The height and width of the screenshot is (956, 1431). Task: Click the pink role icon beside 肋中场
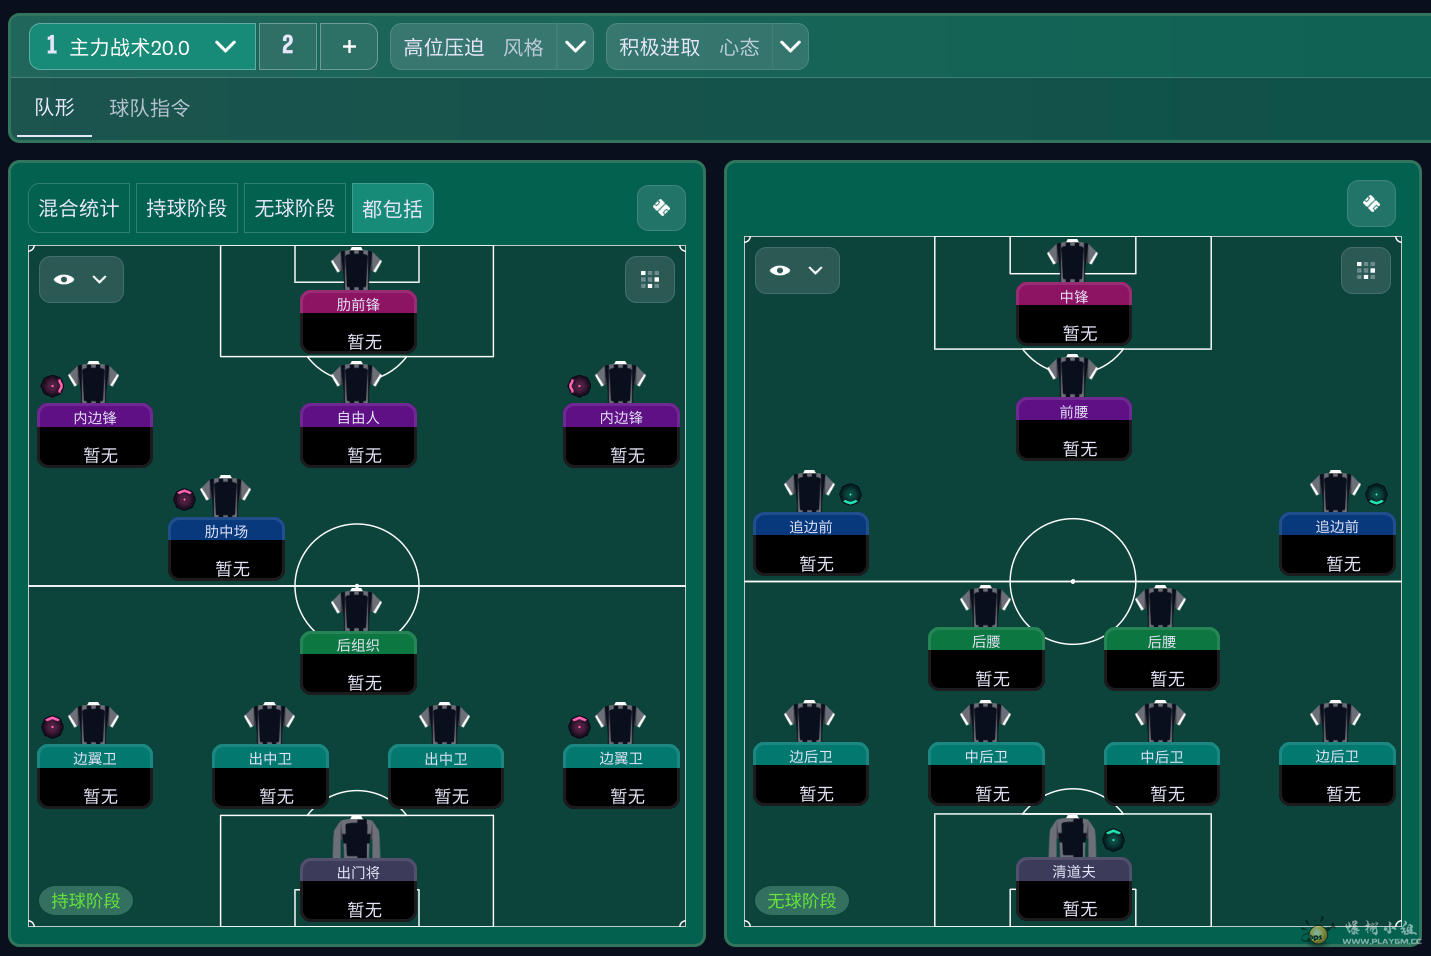click(184, 499)
